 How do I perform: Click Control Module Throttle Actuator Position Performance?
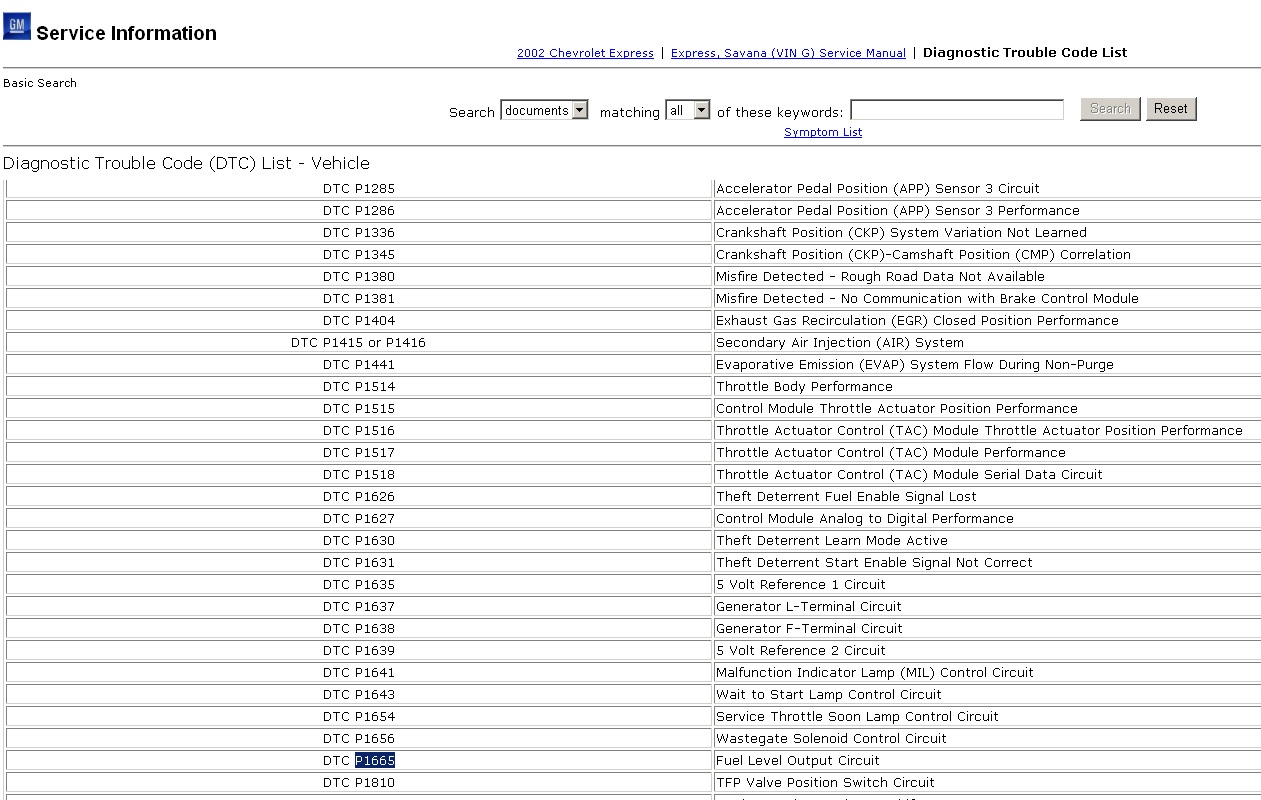(897, 408)
